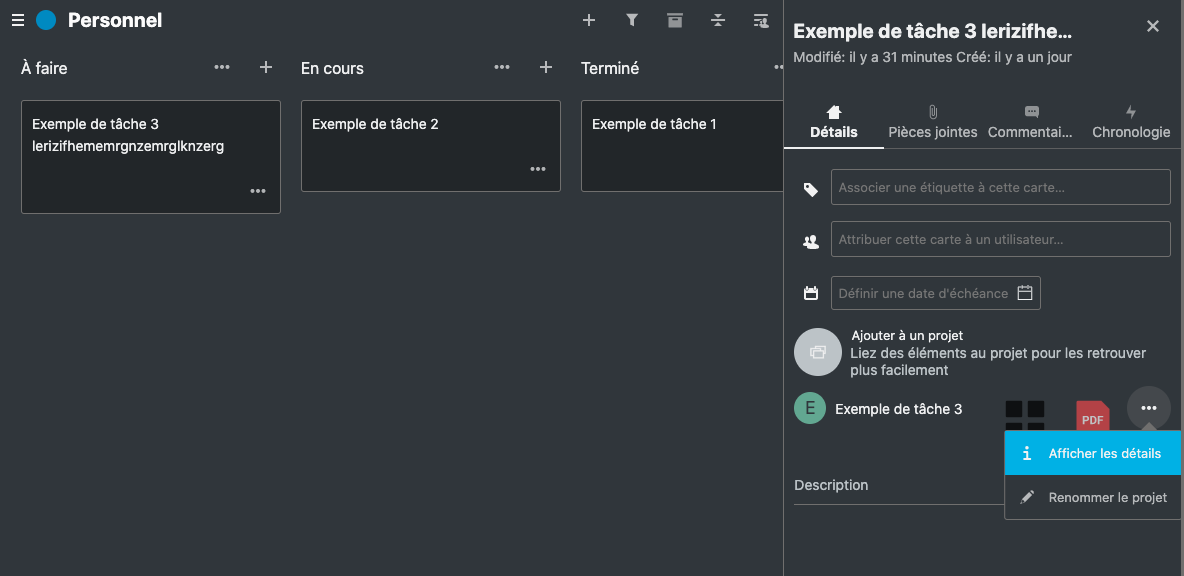Switch to the Détails tab
This screenshot has height=576, width=1184.
pos(834,122)
